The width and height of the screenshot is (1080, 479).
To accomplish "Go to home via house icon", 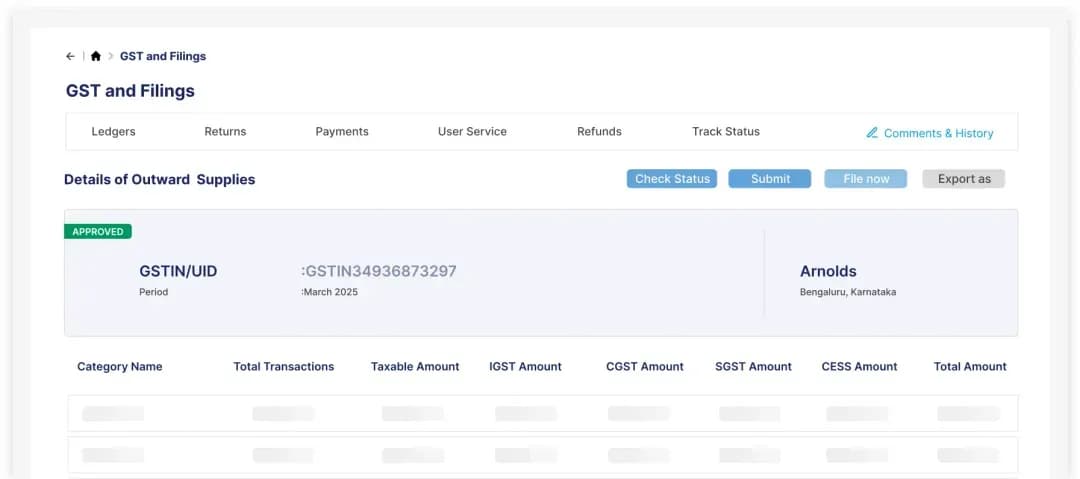I will (96, 57).
